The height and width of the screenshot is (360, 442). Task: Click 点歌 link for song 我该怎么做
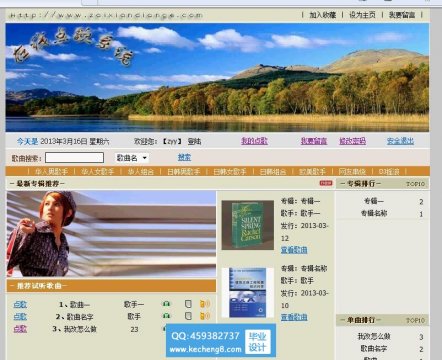click(20, 329)
